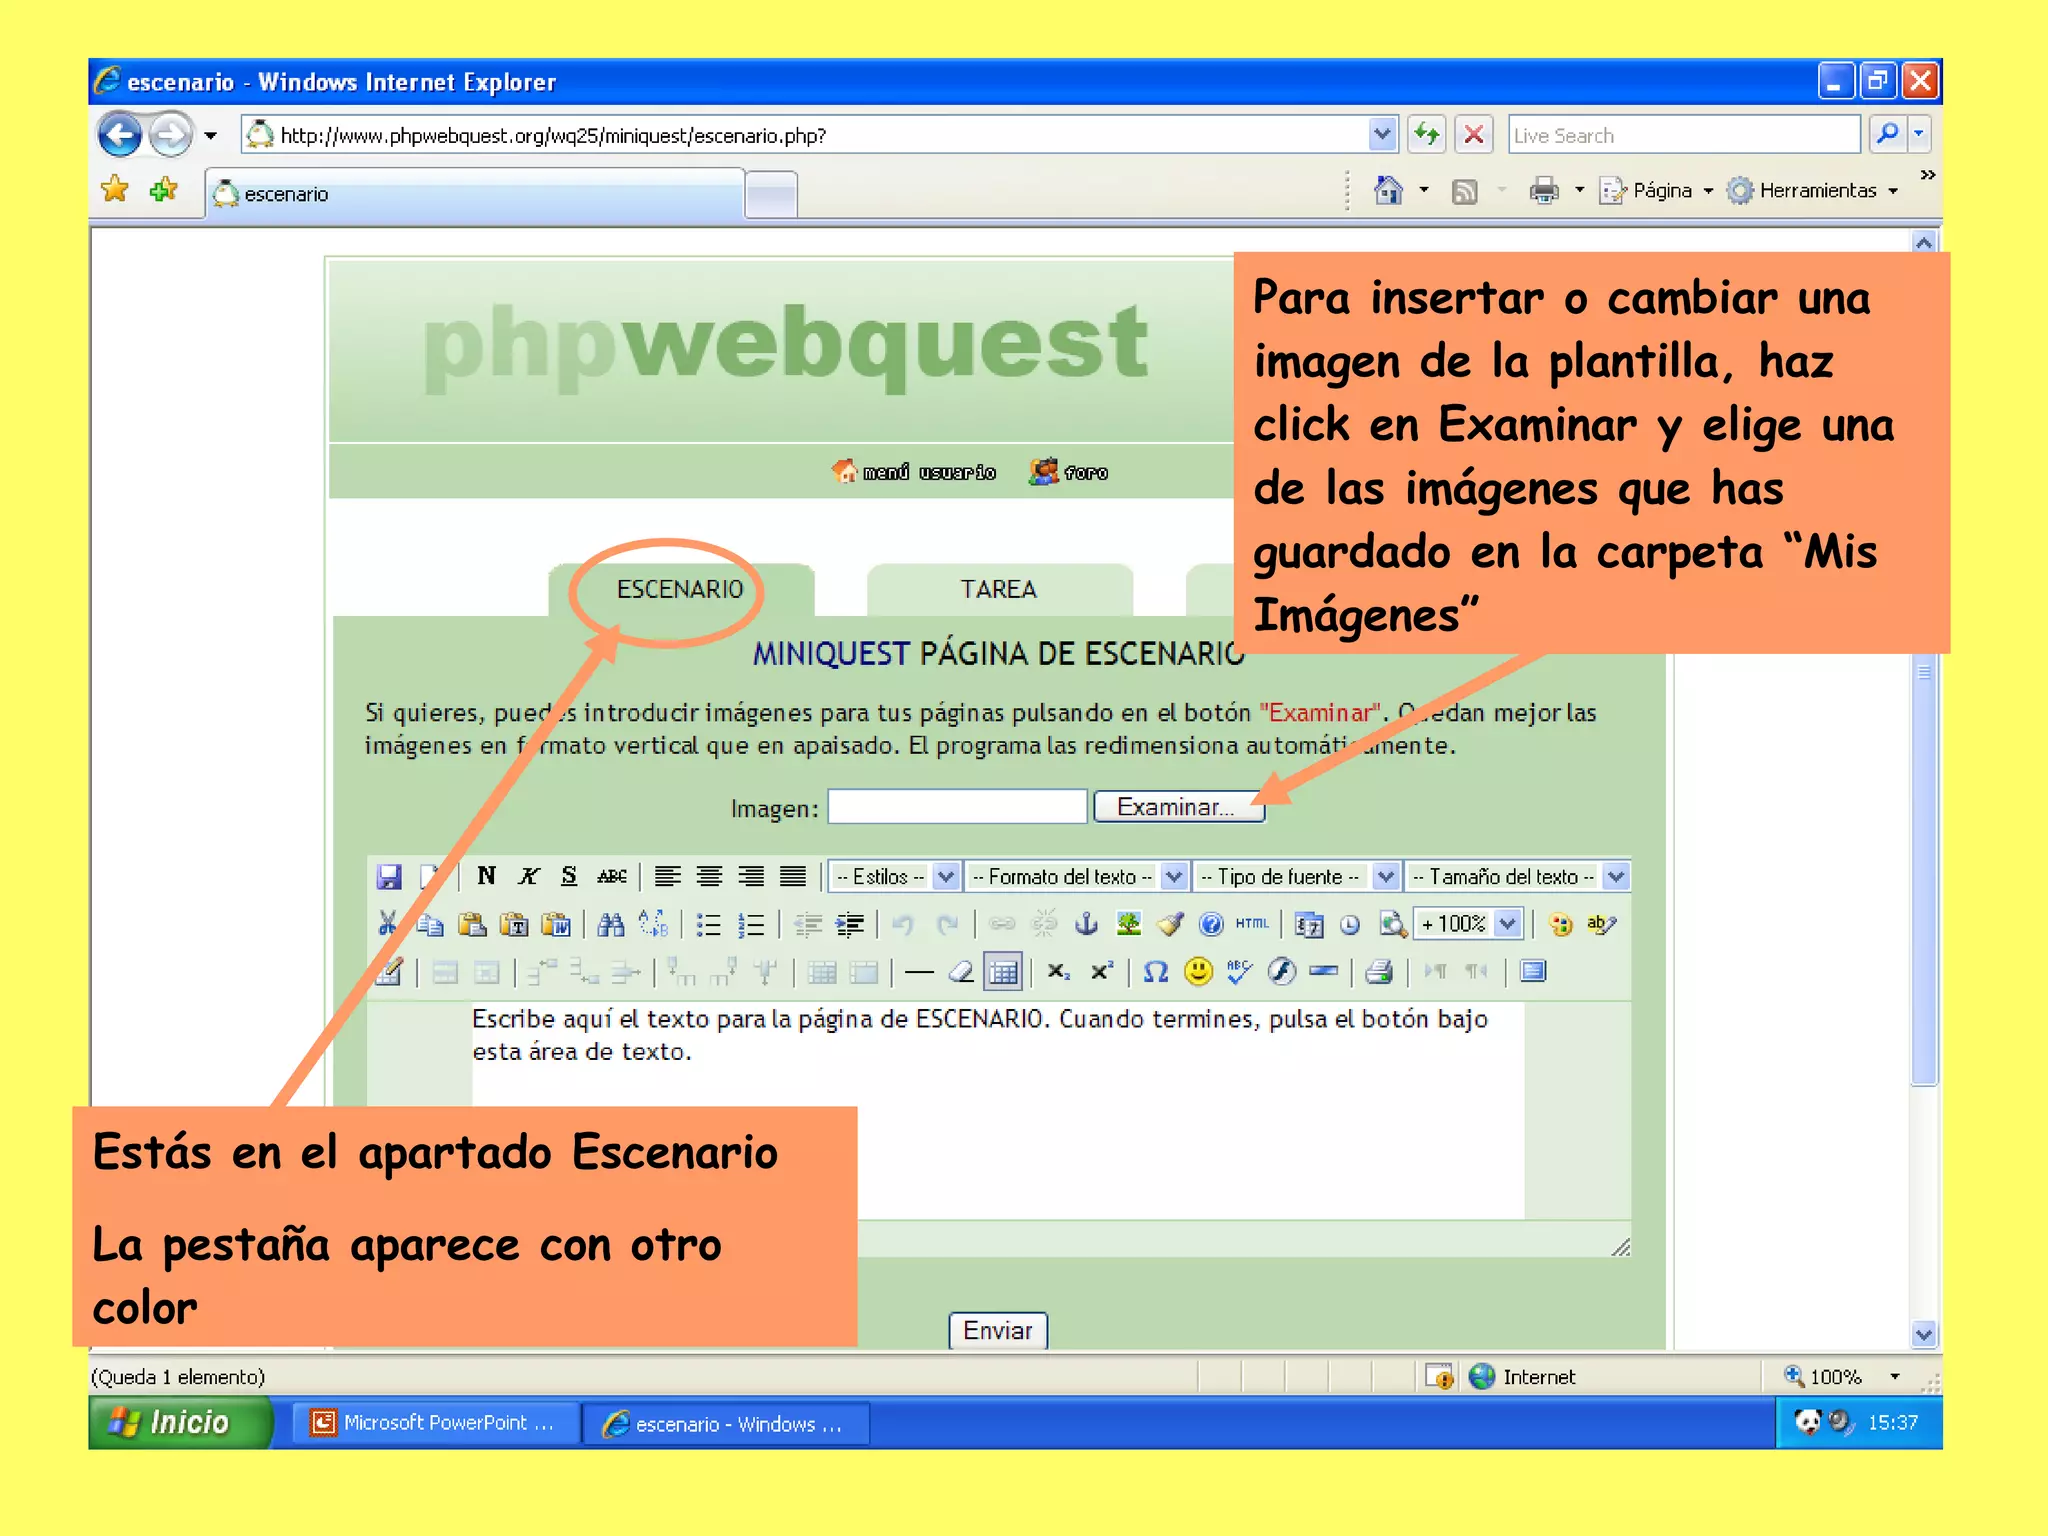Click the Save icon in editor toolbar
2048x1536 pixels.
(389, 877)
